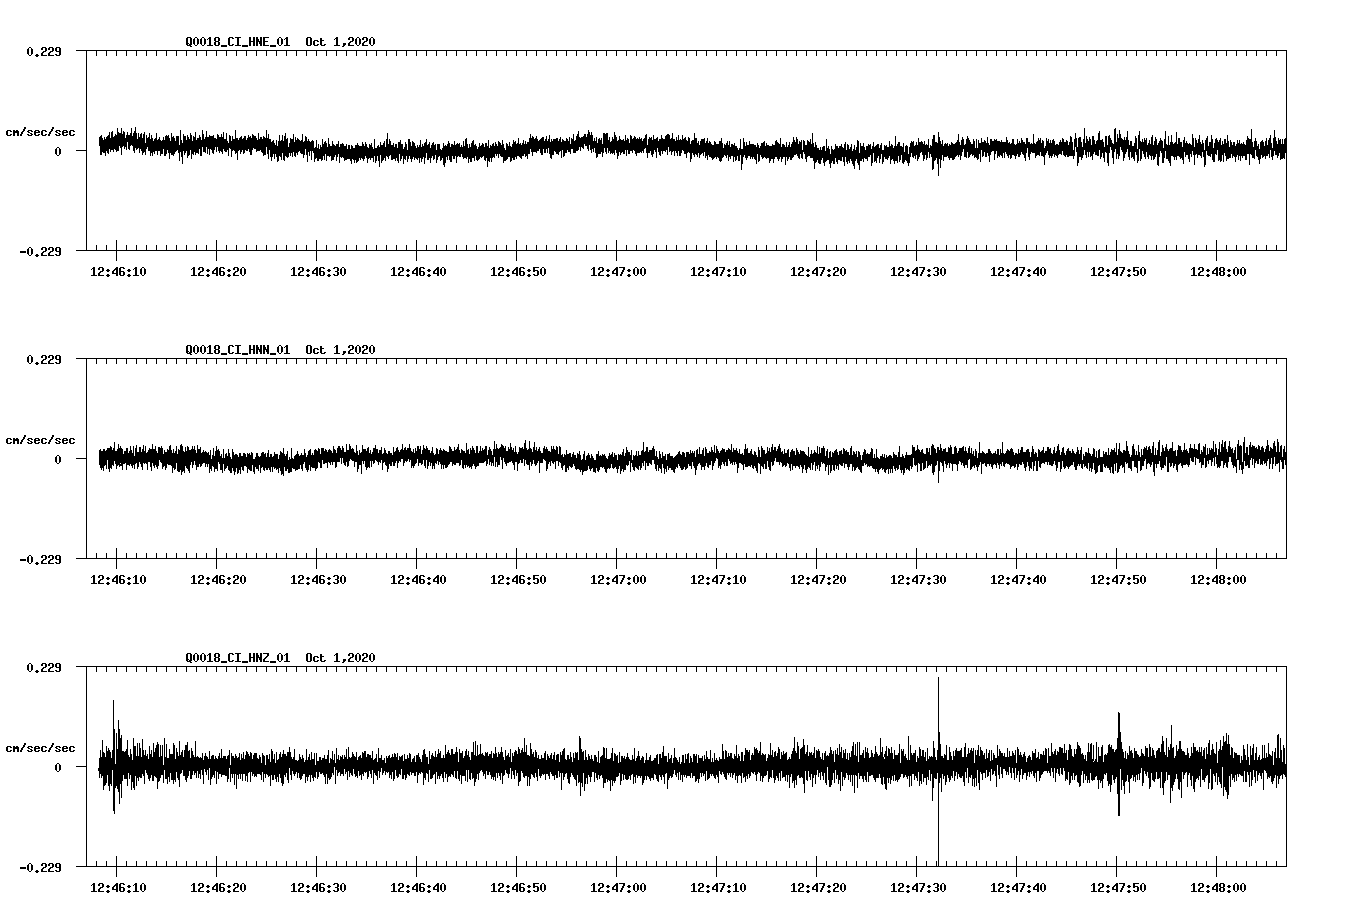Click the 12:46:10 timestamp under the top plot
This screenshot has height=924, width=1358.
click(x=118, y=269)
